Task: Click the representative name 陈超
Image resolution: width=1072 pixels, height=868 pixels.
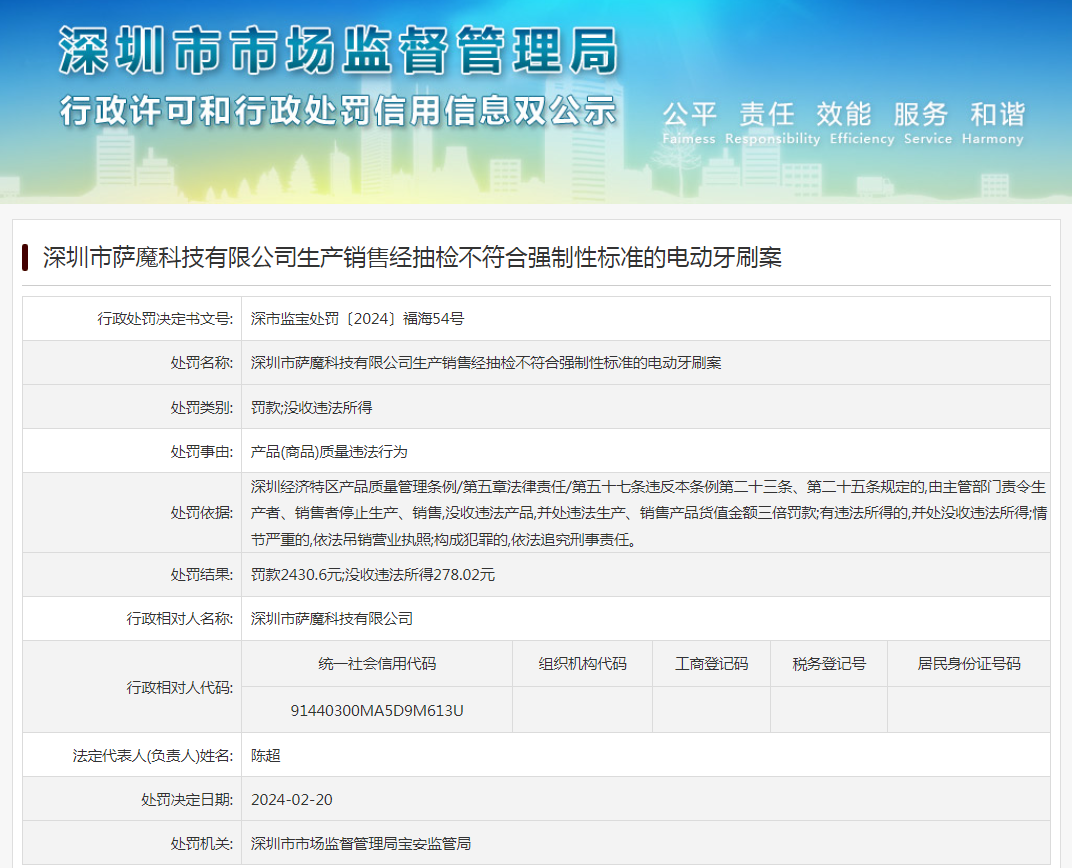Action: (265, 756)
